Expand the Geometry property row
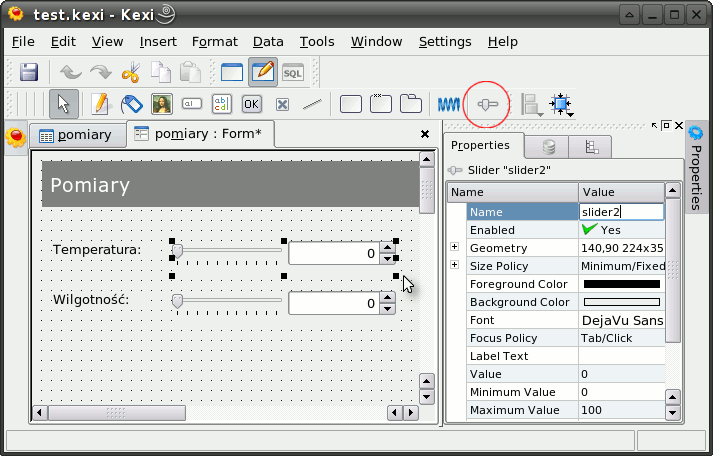 (x=455, y=247)
